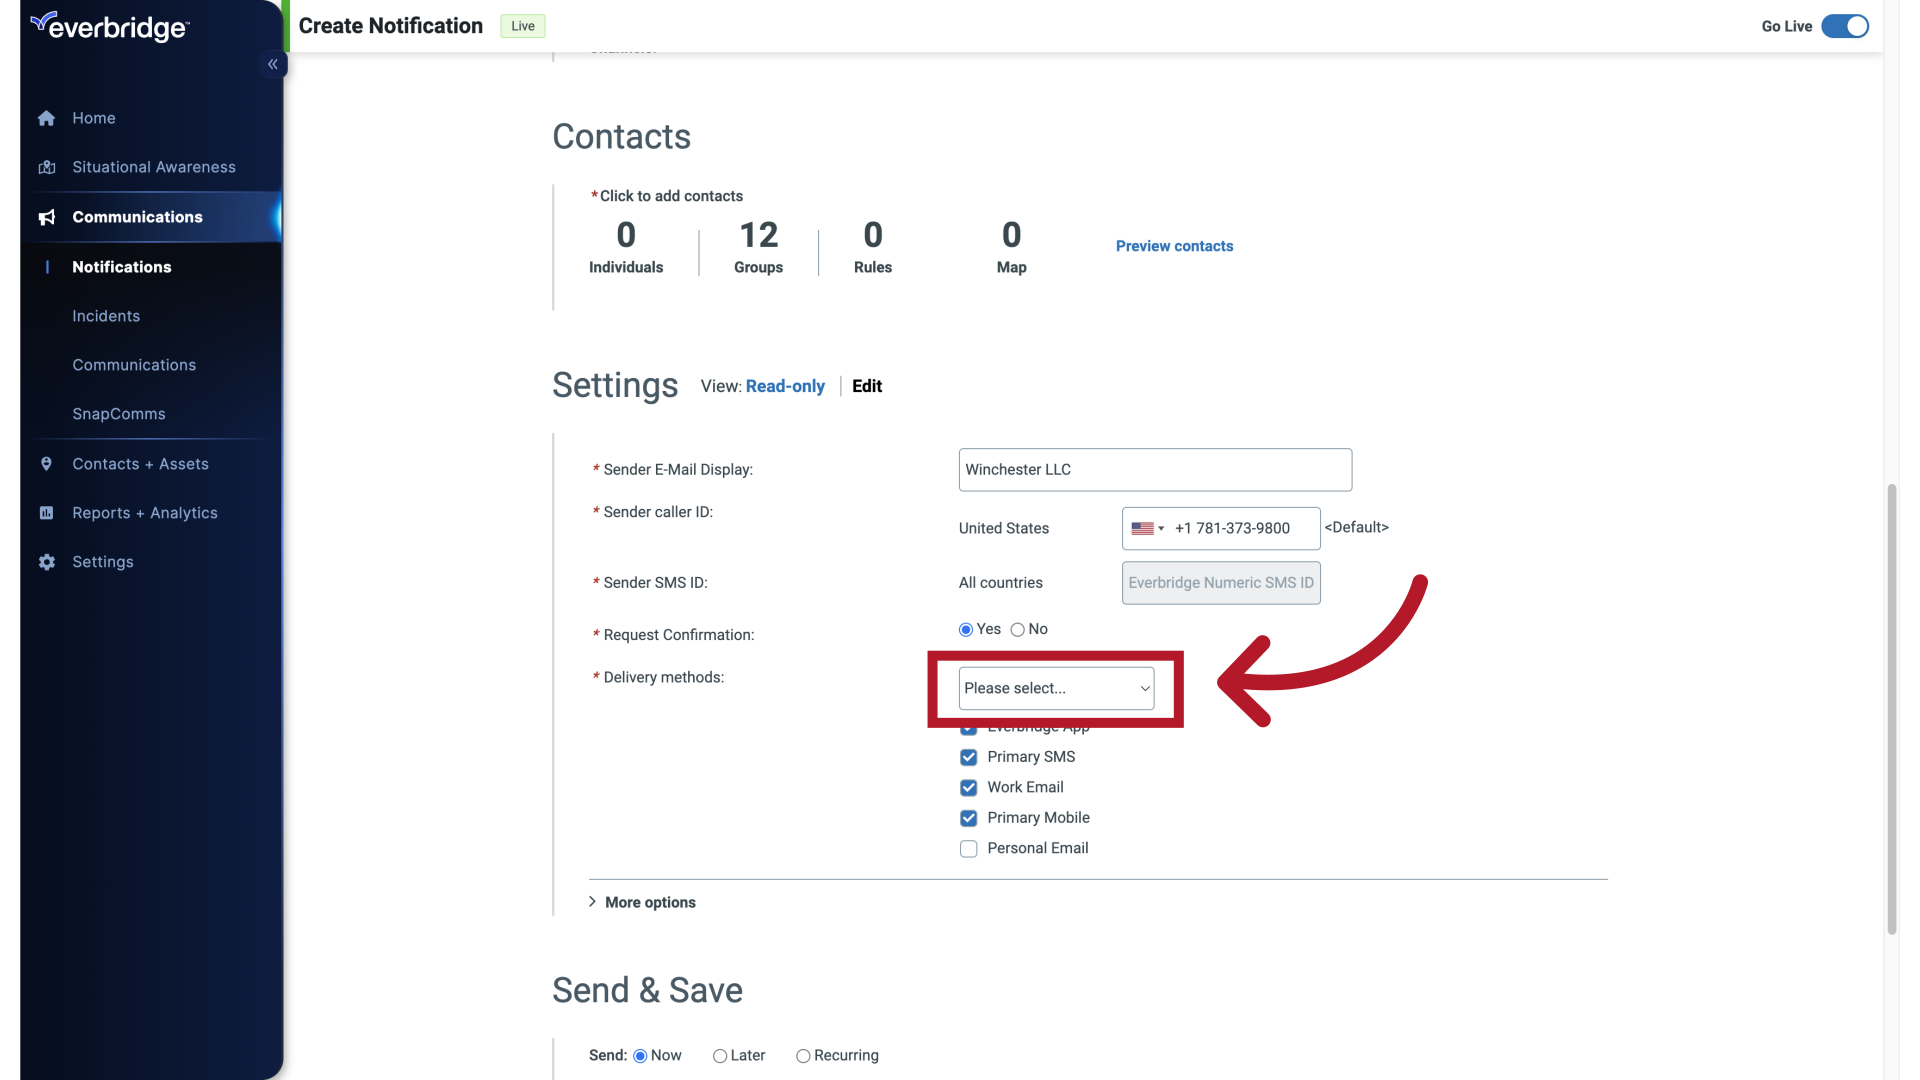This screenshot has height=1080, width=1920.
Task: Uncheck the Primary SMS checkbox
Action: click(968, 757)
